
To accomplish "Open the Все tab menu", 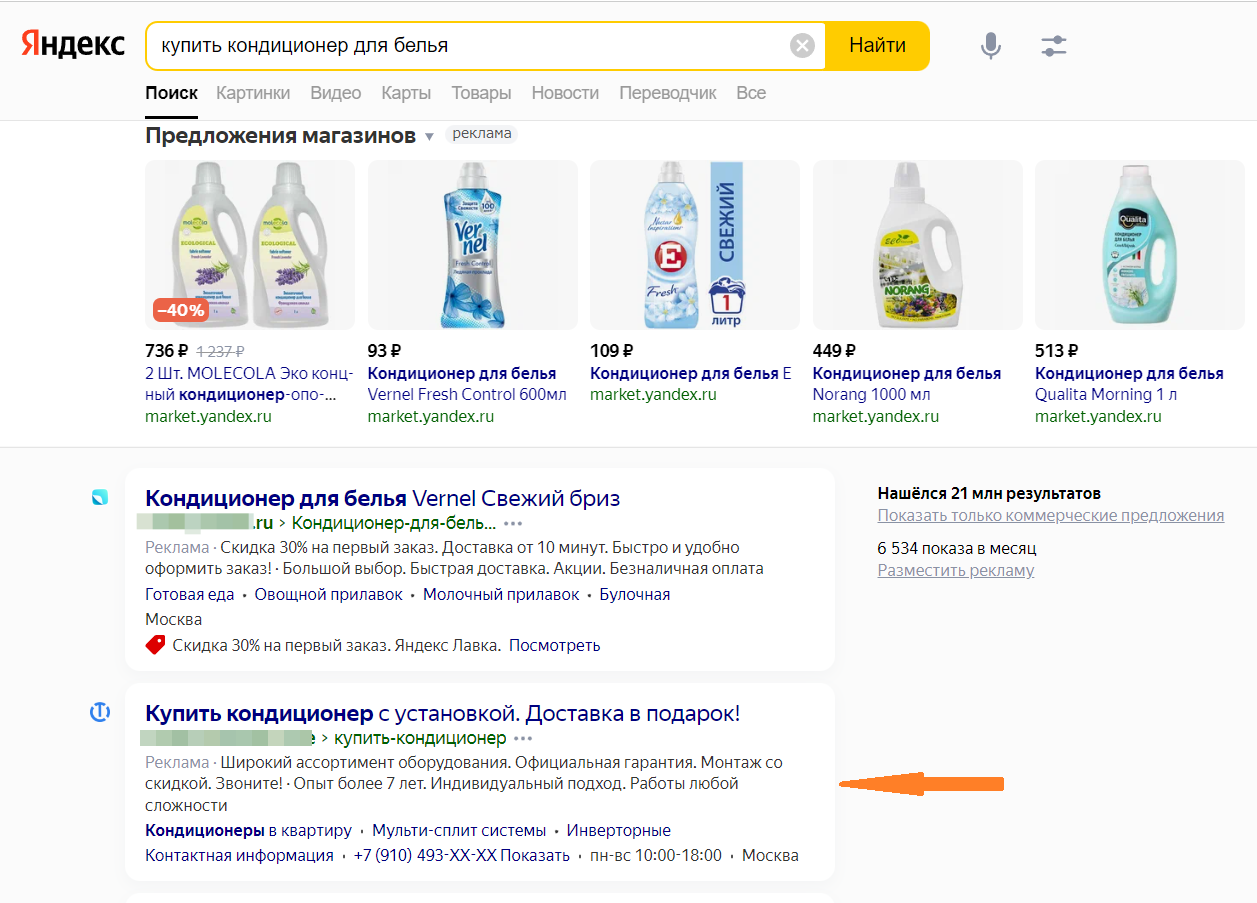I will [751, 93].
